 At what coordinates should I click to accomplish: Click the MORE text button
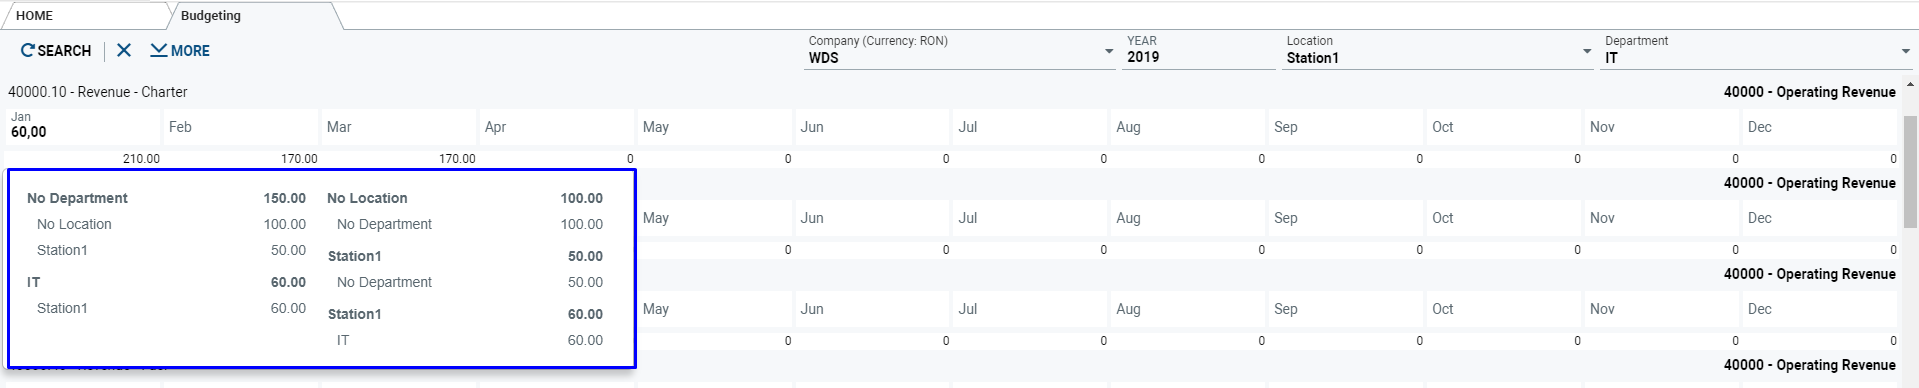(x=190, y=50)
